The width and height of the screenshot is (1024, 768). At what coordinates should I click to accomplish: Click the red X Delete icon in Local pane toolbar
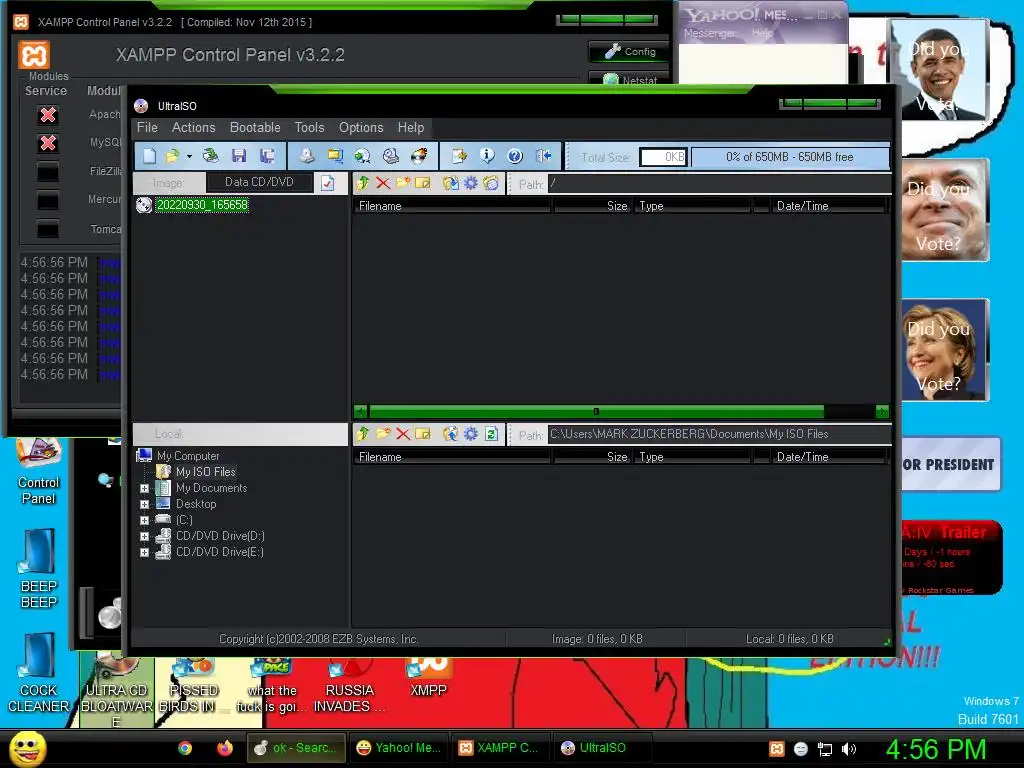403,434
